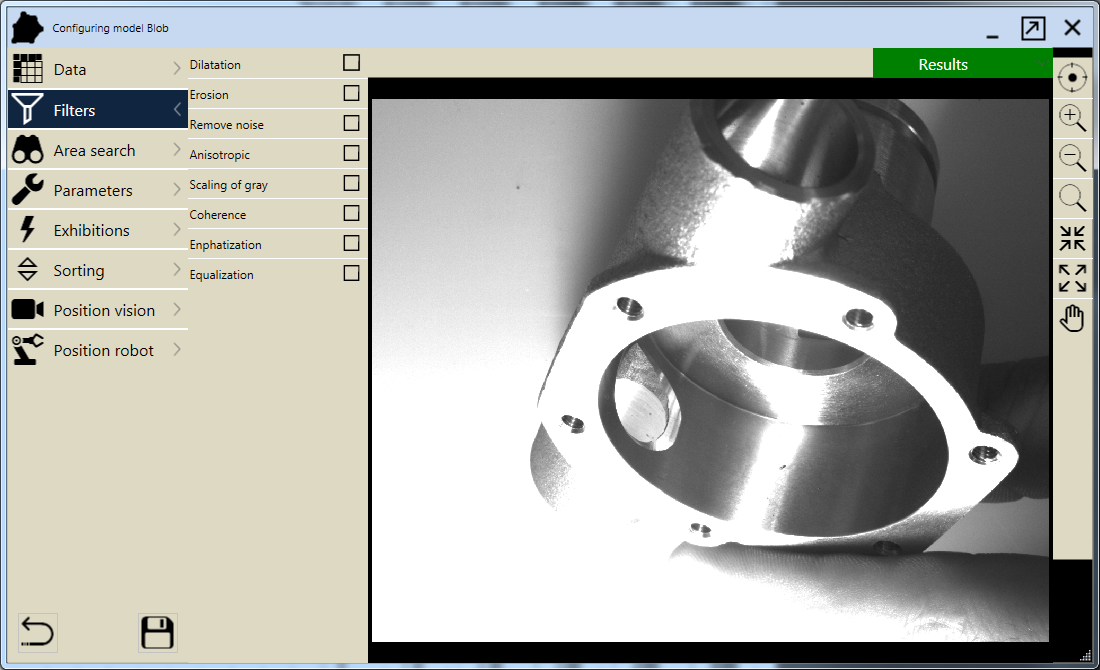This screenshot has width=1100, height=670.
Task: Click the undo back arrow icon
Action: 36,632
